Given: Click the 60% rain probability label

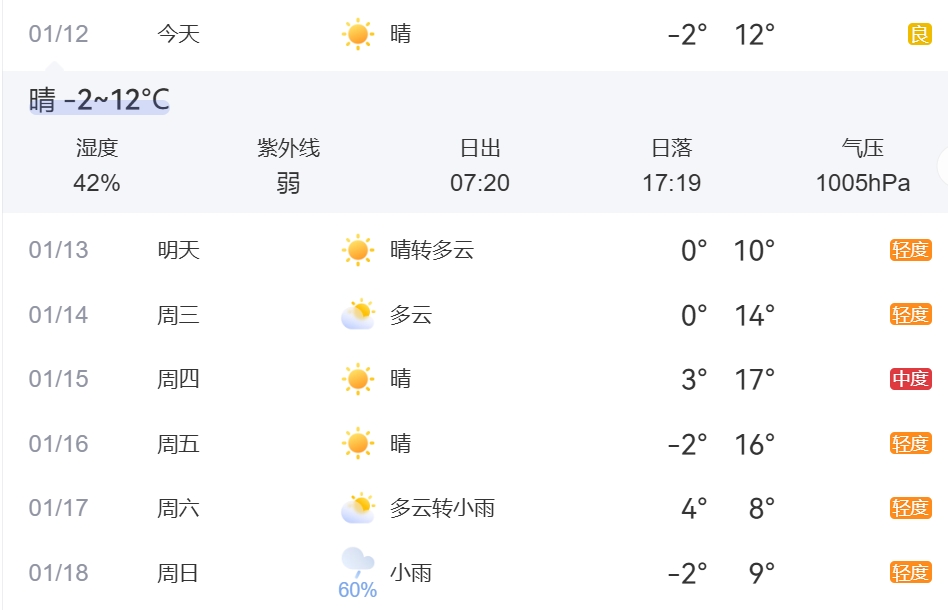Looking at the screenshot, I should click(x=357, y=590).
